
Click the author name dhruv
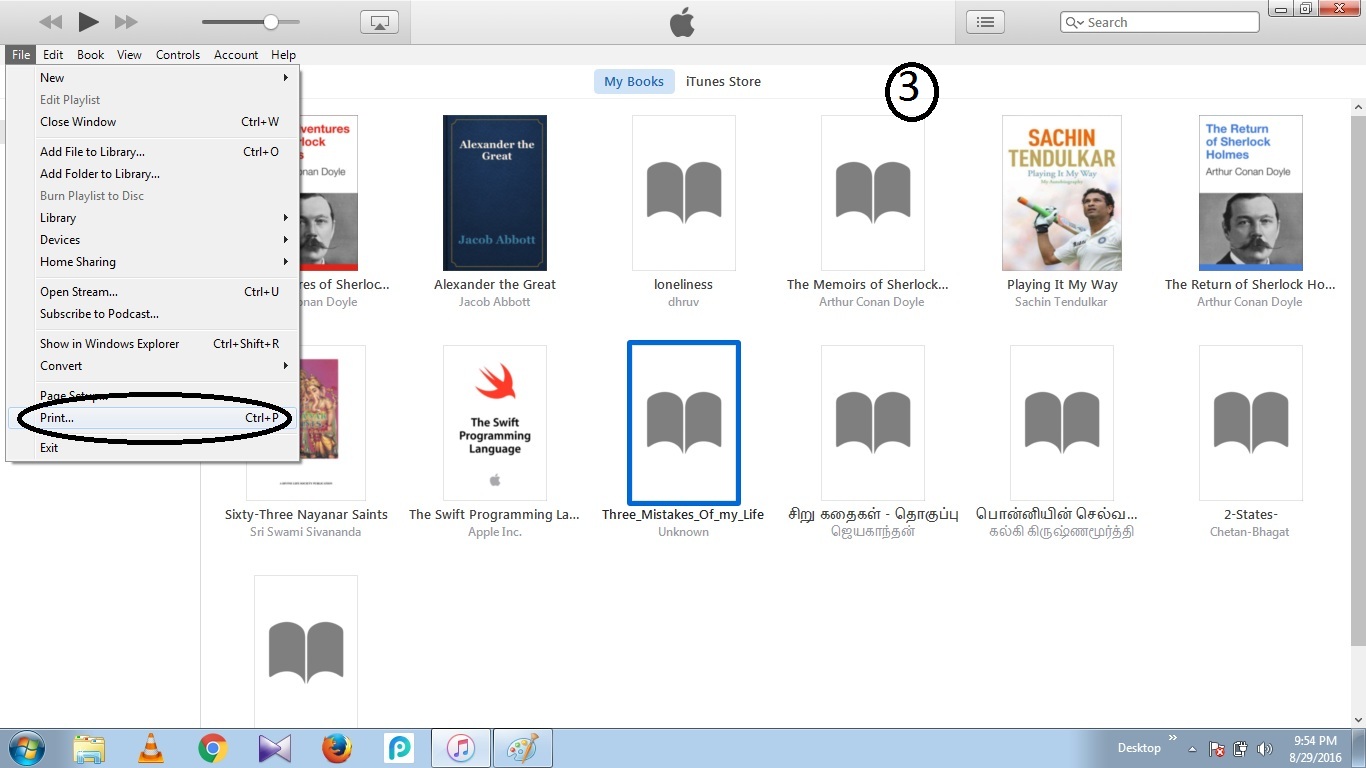[x=684, y=302]
